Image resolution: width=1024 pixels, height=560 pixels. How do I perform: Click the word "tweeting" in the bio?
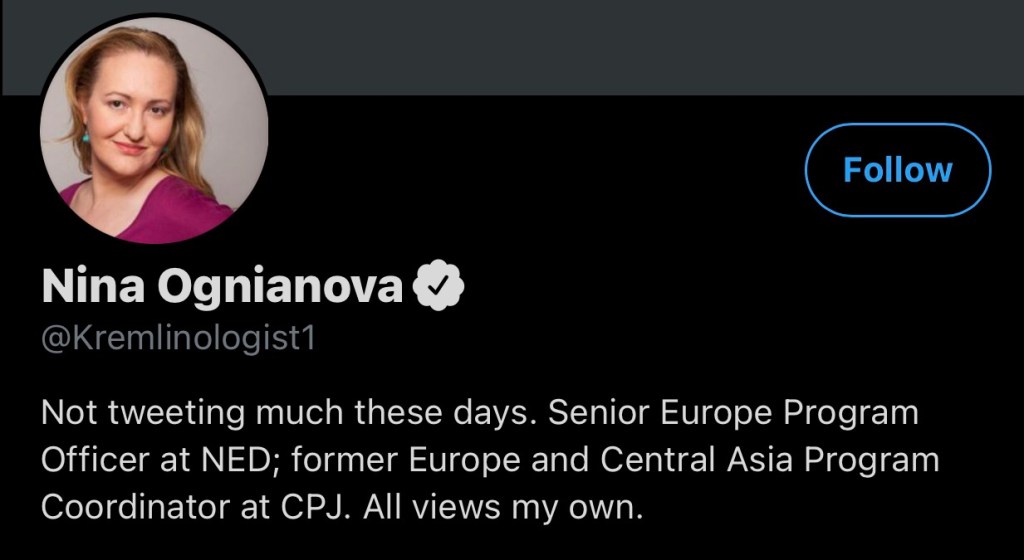158,413
